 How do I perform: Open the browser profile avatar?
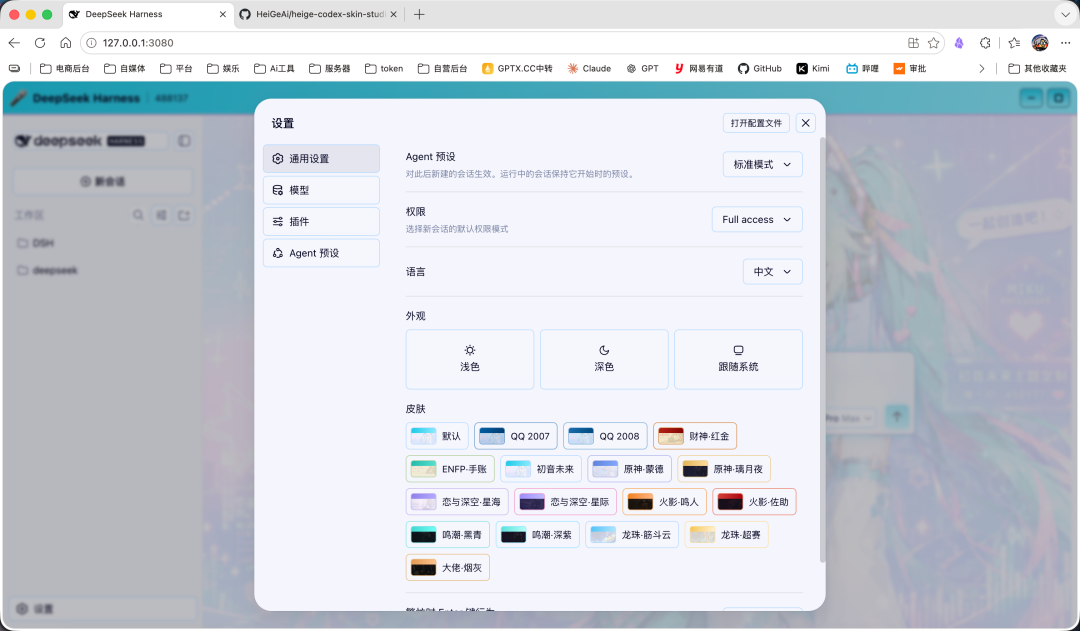(1039, 43)
